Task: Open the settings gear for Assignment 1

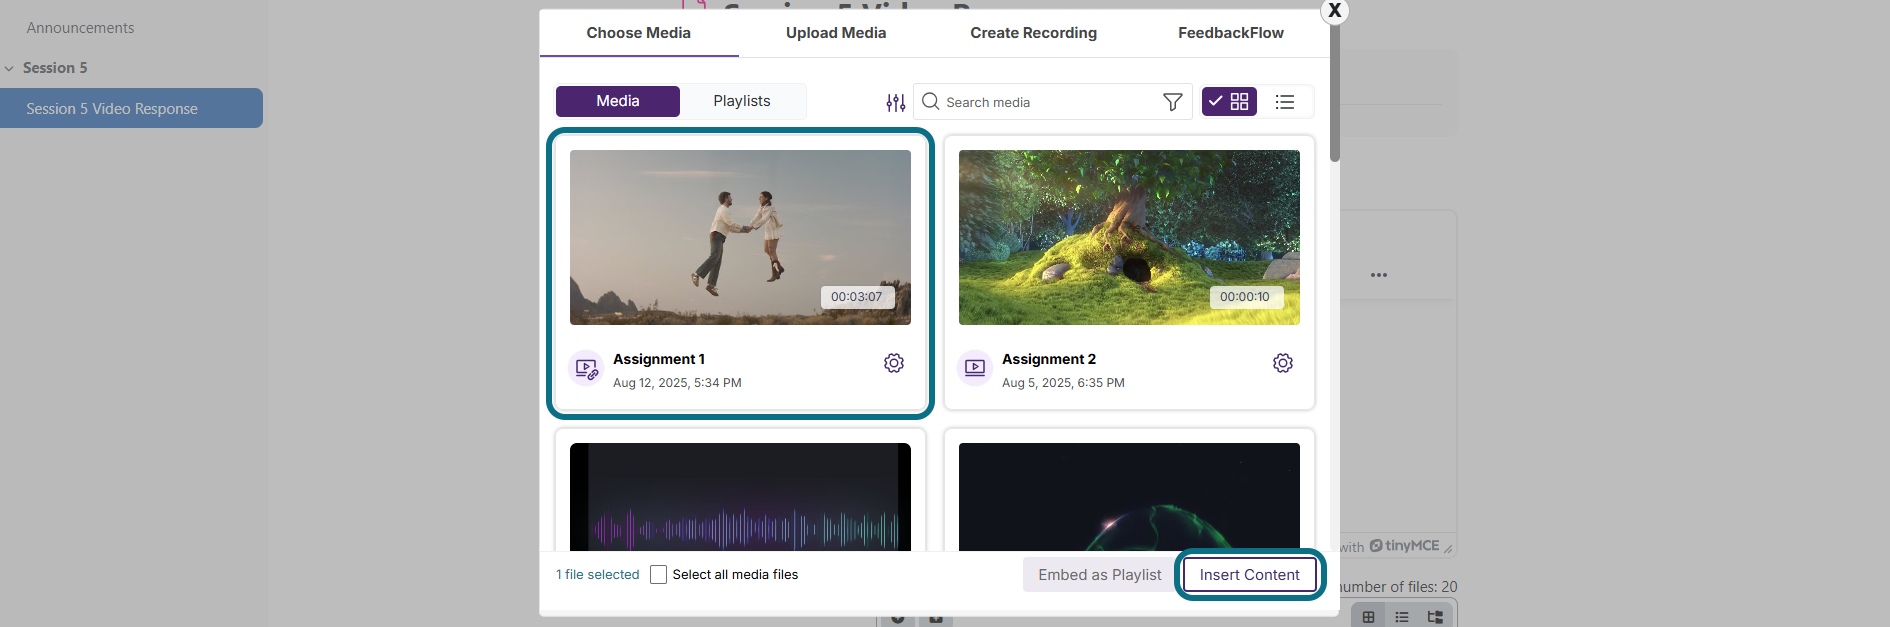Action: 894,363
